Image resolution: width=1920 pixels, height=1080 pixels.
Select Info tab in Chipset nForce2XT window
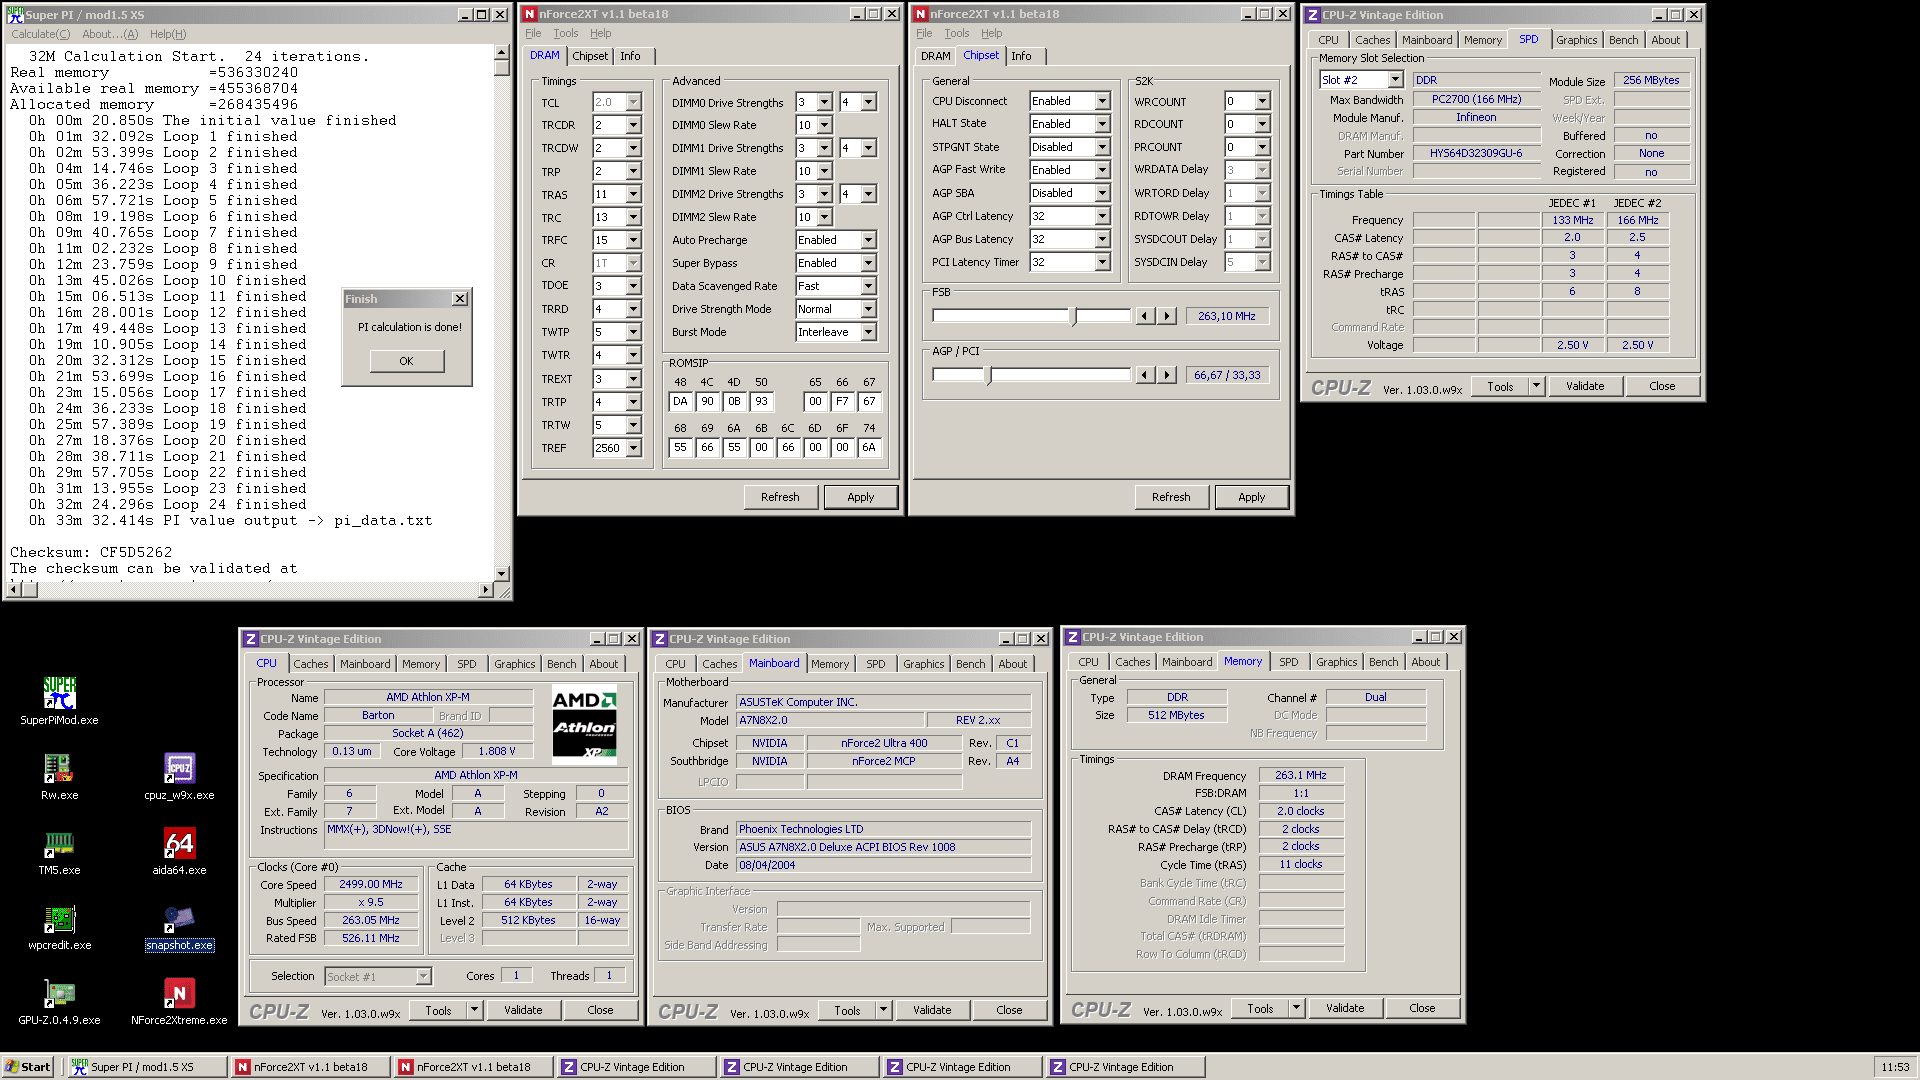click(x=1021, y=56)
